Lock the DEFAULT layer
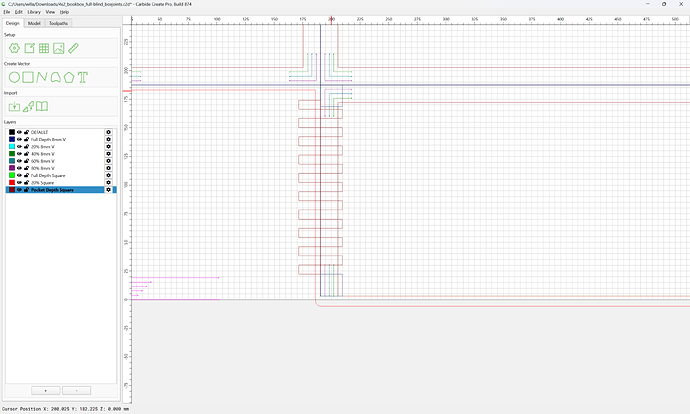The image size is (690, 414). click(26, 132)
